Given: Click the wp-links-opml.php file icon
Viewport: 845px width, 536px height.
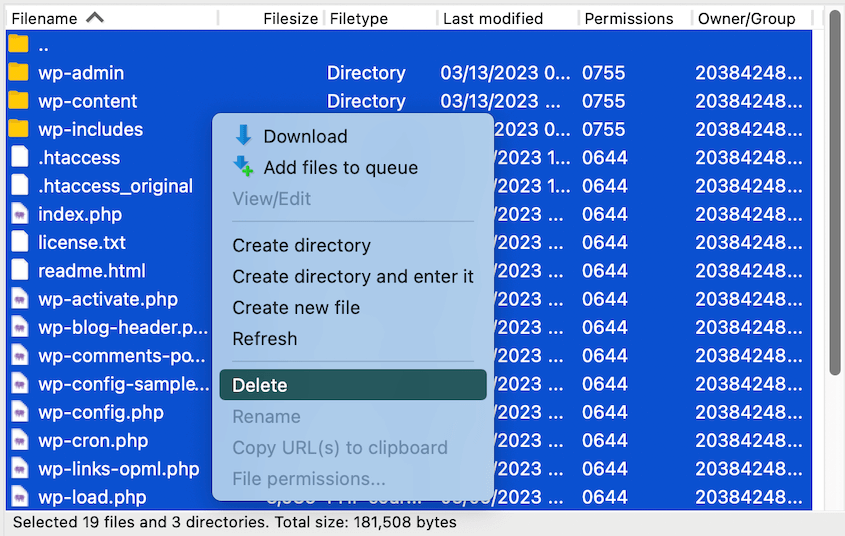Looking at the screenshot, I should (20, 468).
